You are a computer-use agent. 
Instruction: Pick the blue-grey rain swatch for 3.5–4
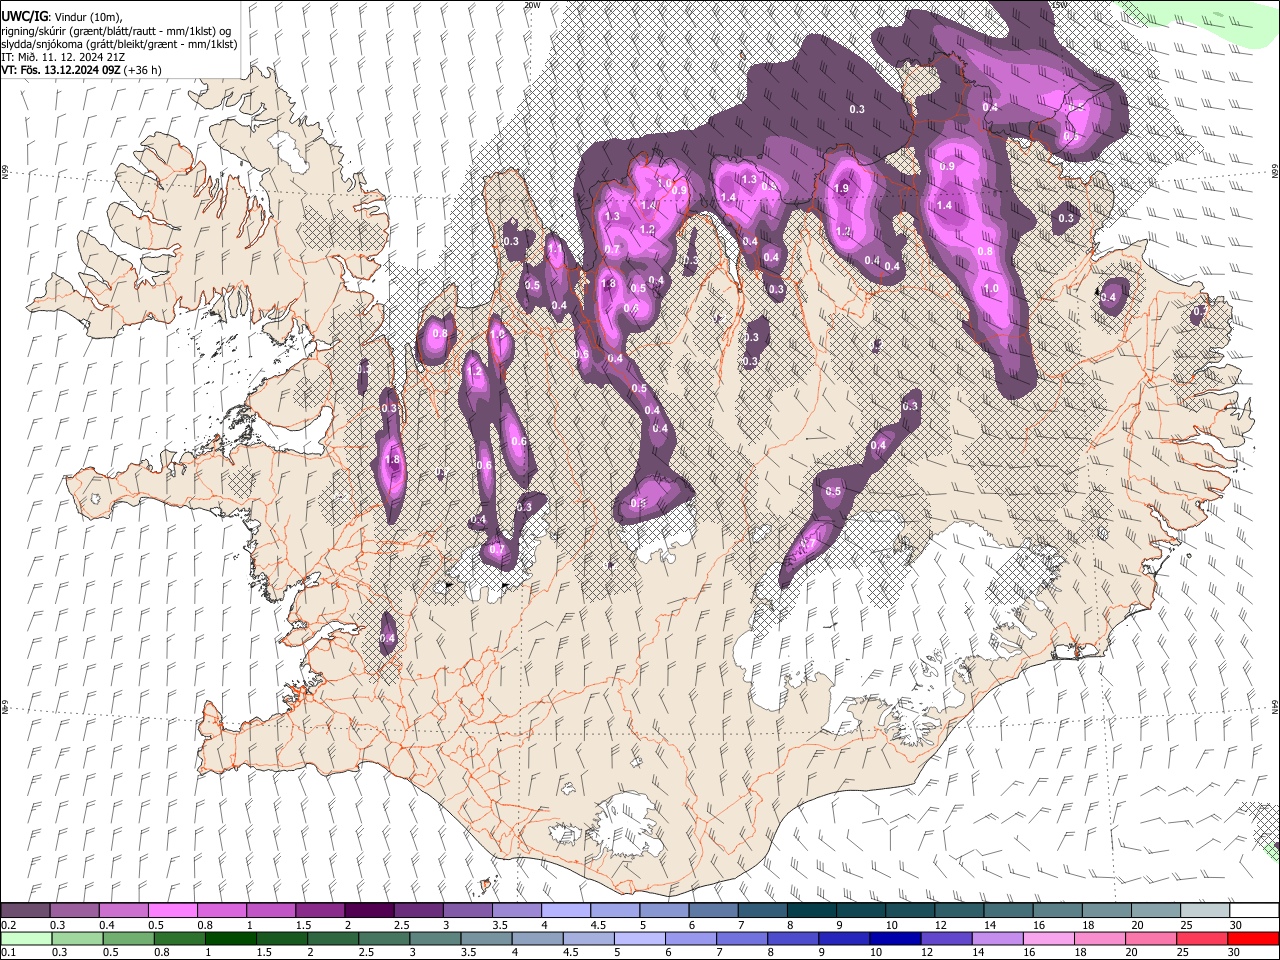tap(486, 938)
